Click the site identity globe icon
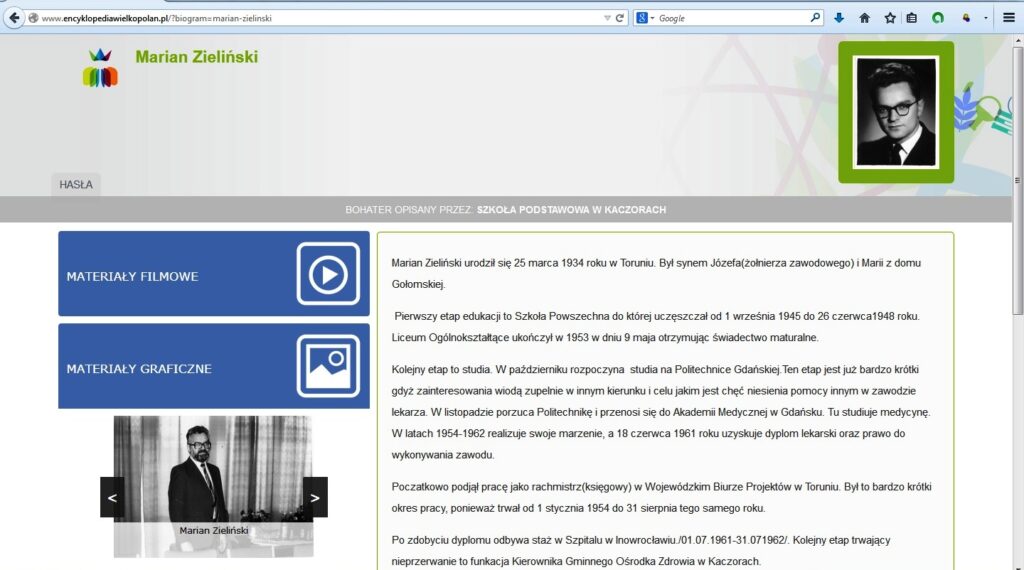 [x=33, y=18]
